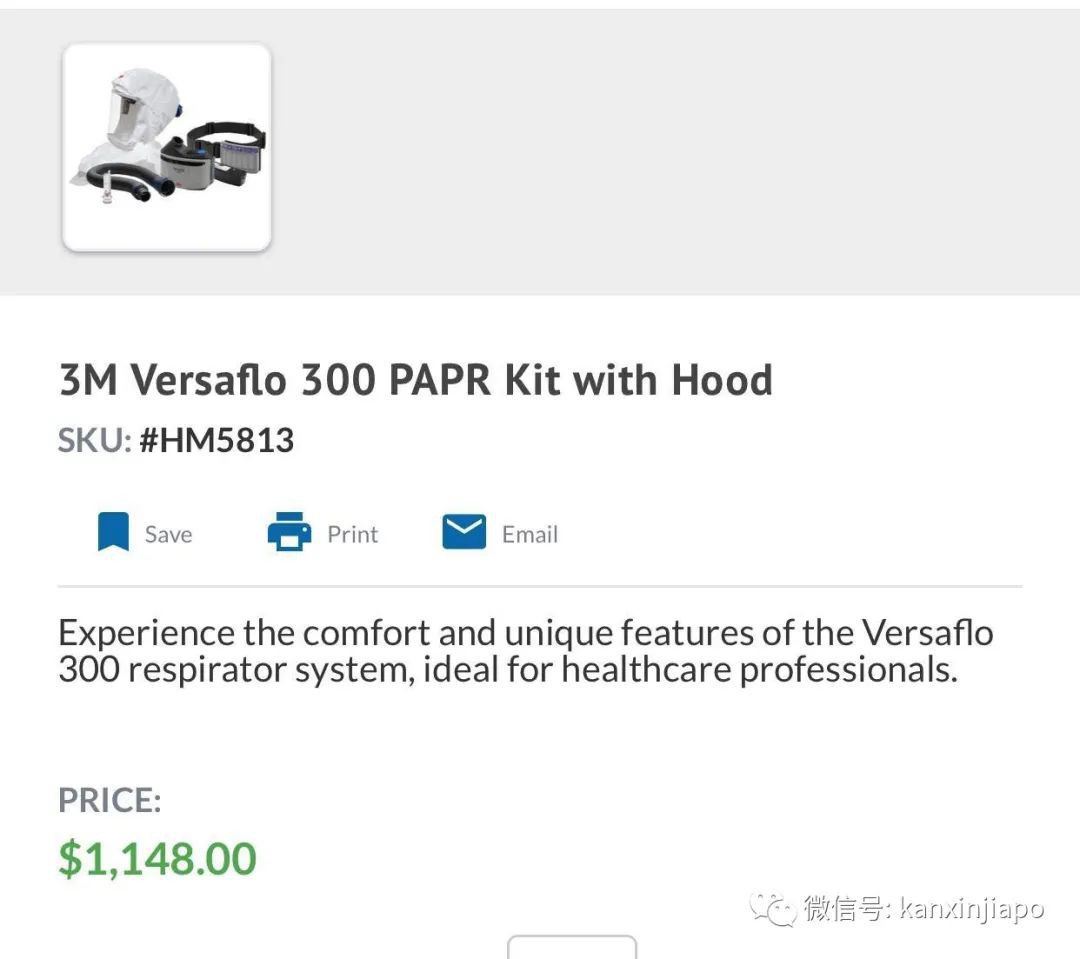Click the product title 3M Versaflo 300 PAPR Kit
Viewport: 1080px width, 959px height.
[x=416, y=380]
